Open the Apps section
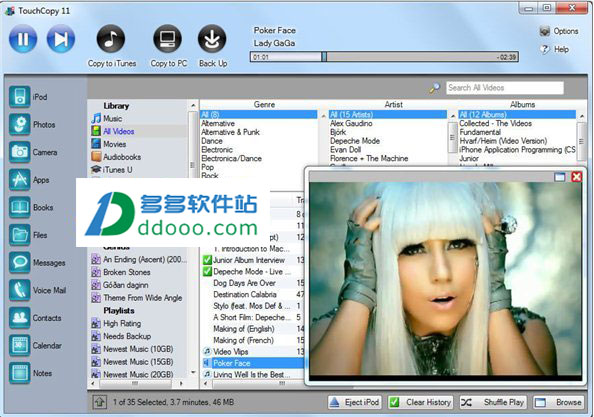 click(x=20, y=180)
